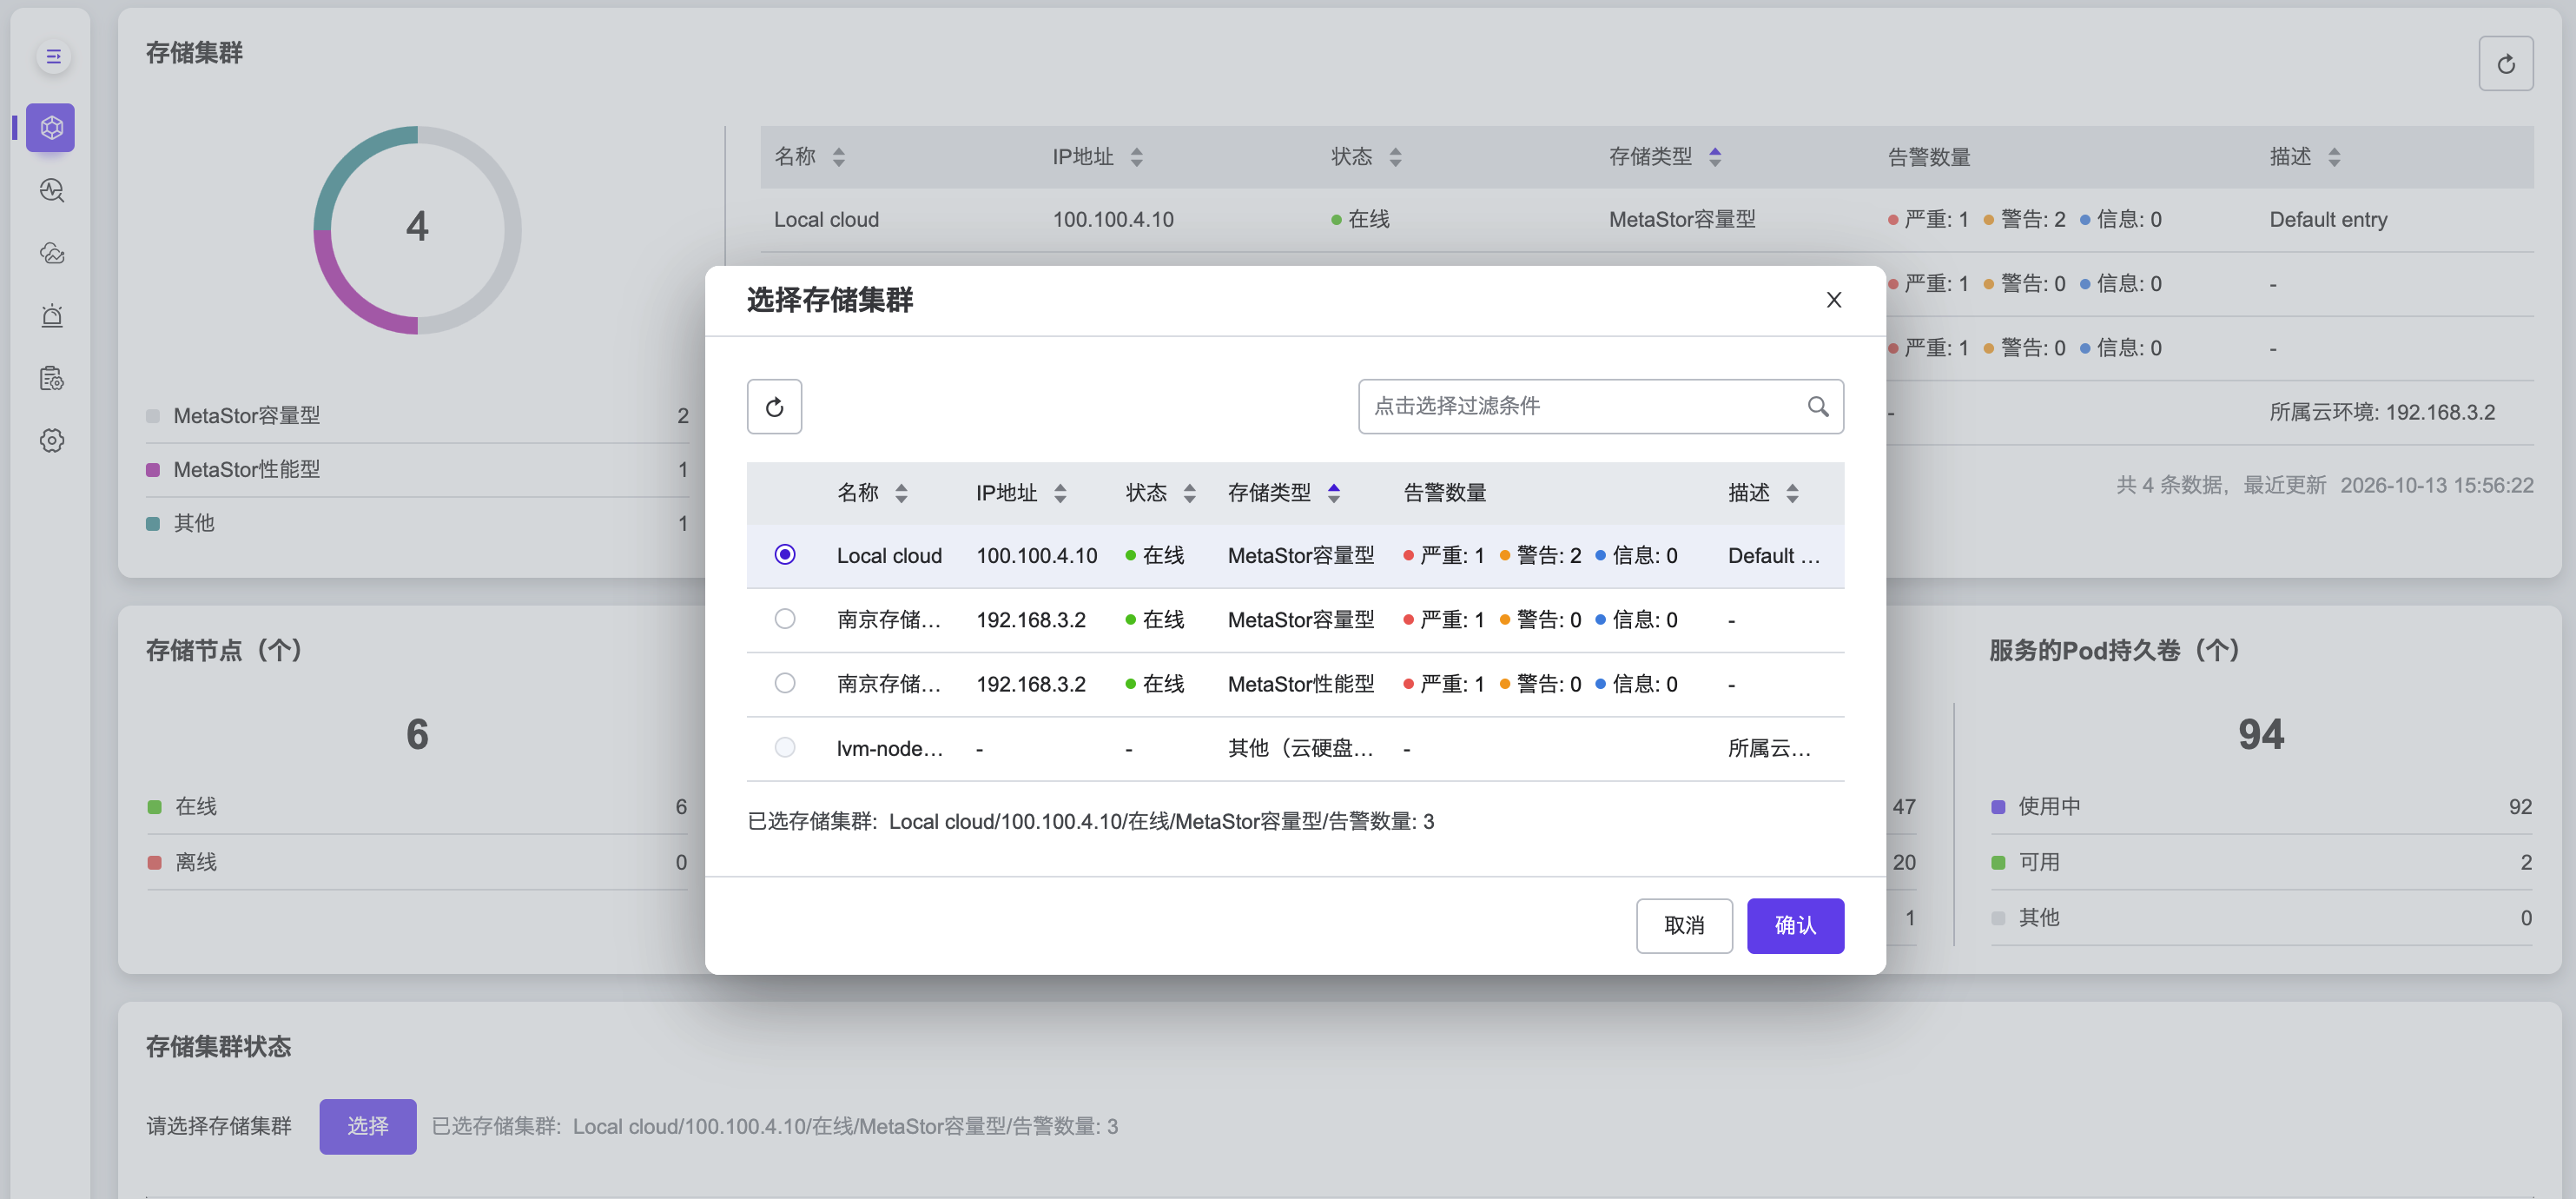Click Default entry cell in background table
Image resolution: width=2576 pixels, height=1199 pixels.
pyautogui.click(x=2328, y=220)
